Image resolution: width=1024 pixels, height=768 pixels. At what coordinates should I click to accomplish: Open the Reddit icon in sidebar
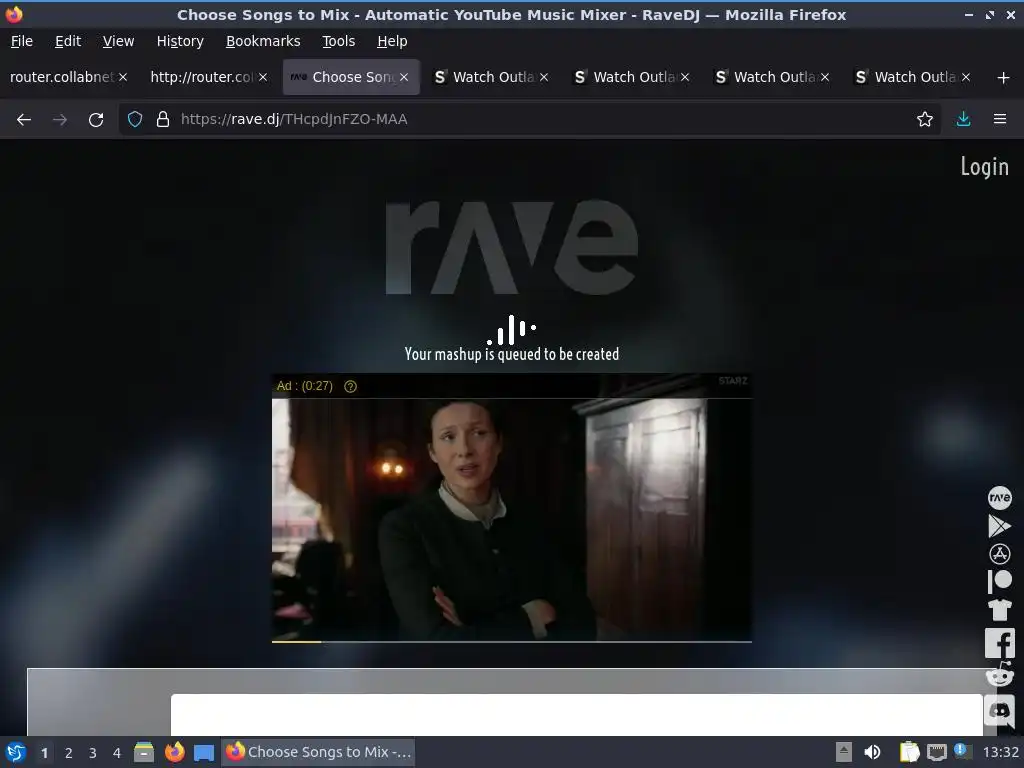[x=999, y=674]
